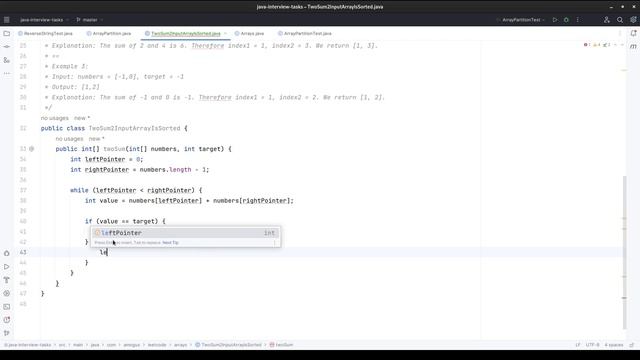Viewport: 640px width, 360px height.
Task: Open the LF line separator selector
Action: (578, 345)
